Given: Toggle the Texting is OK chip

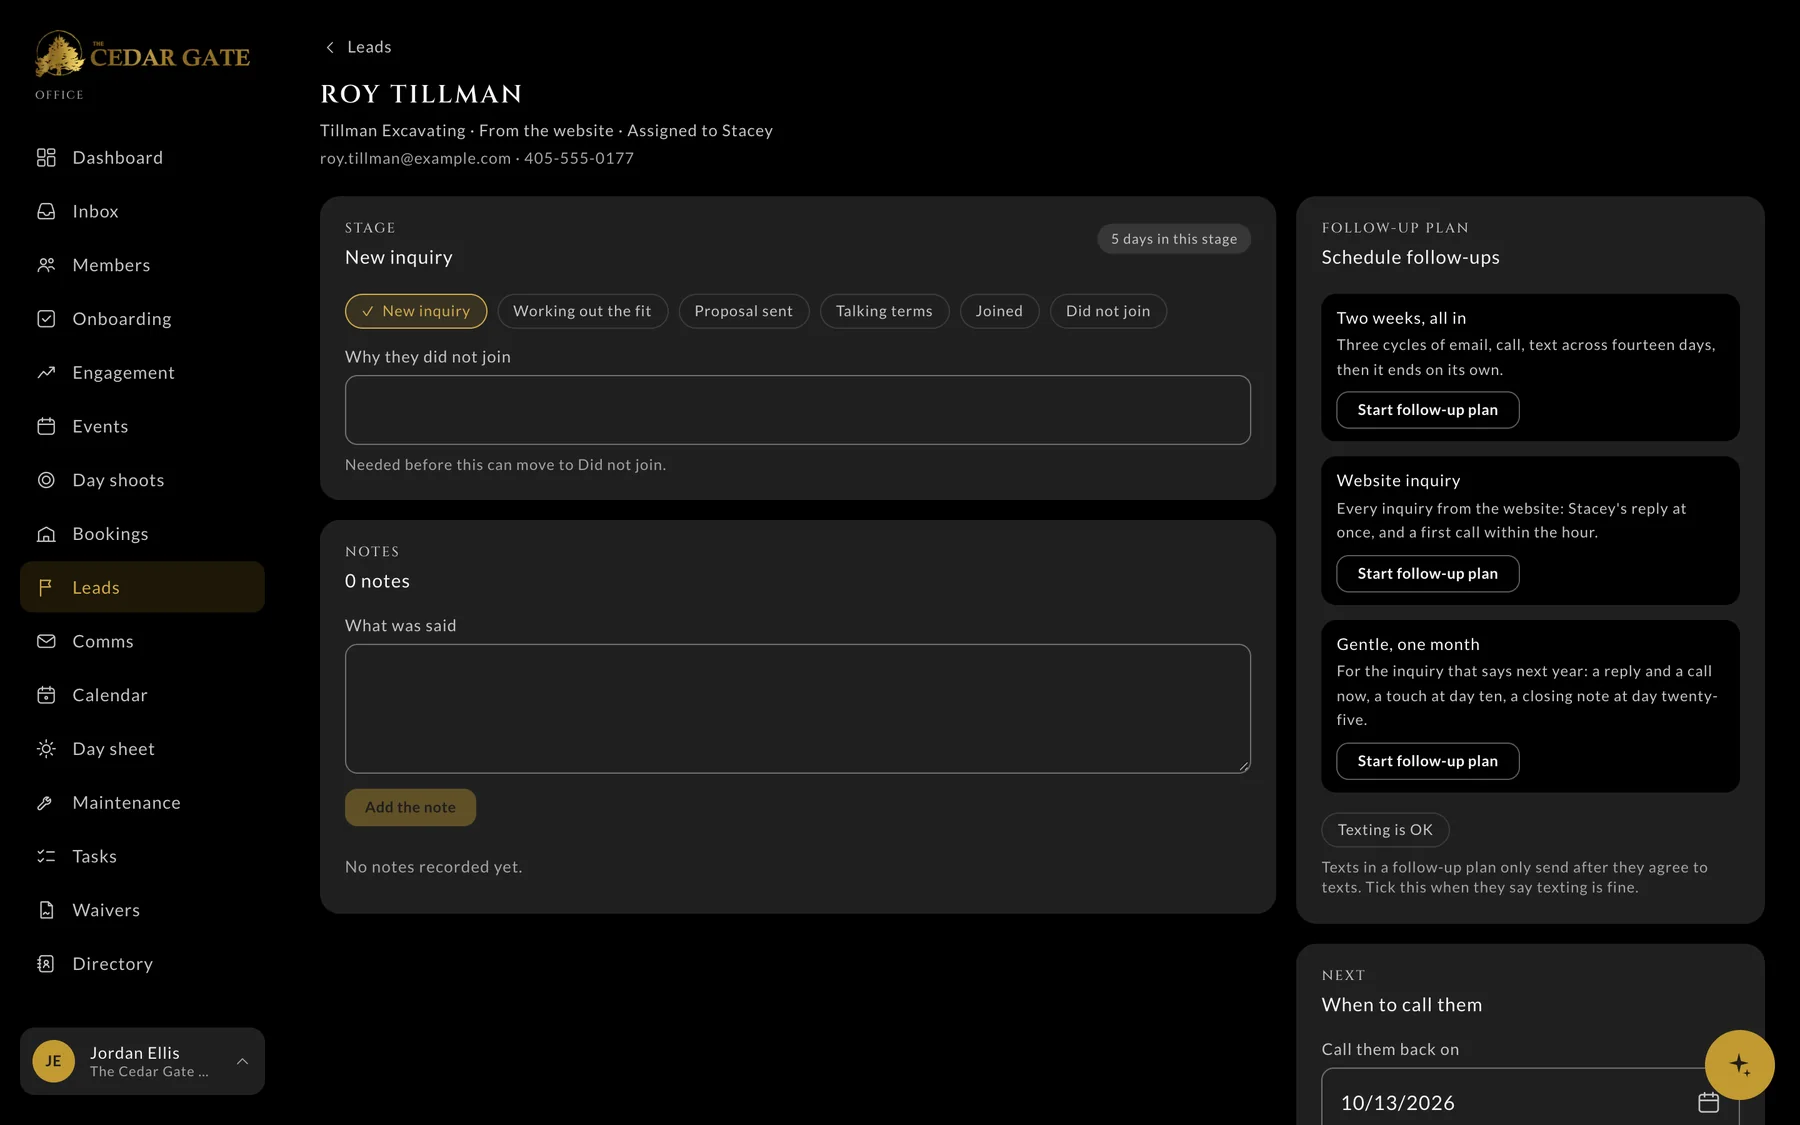Looking at the screenshot, I should click(1385, 830).
